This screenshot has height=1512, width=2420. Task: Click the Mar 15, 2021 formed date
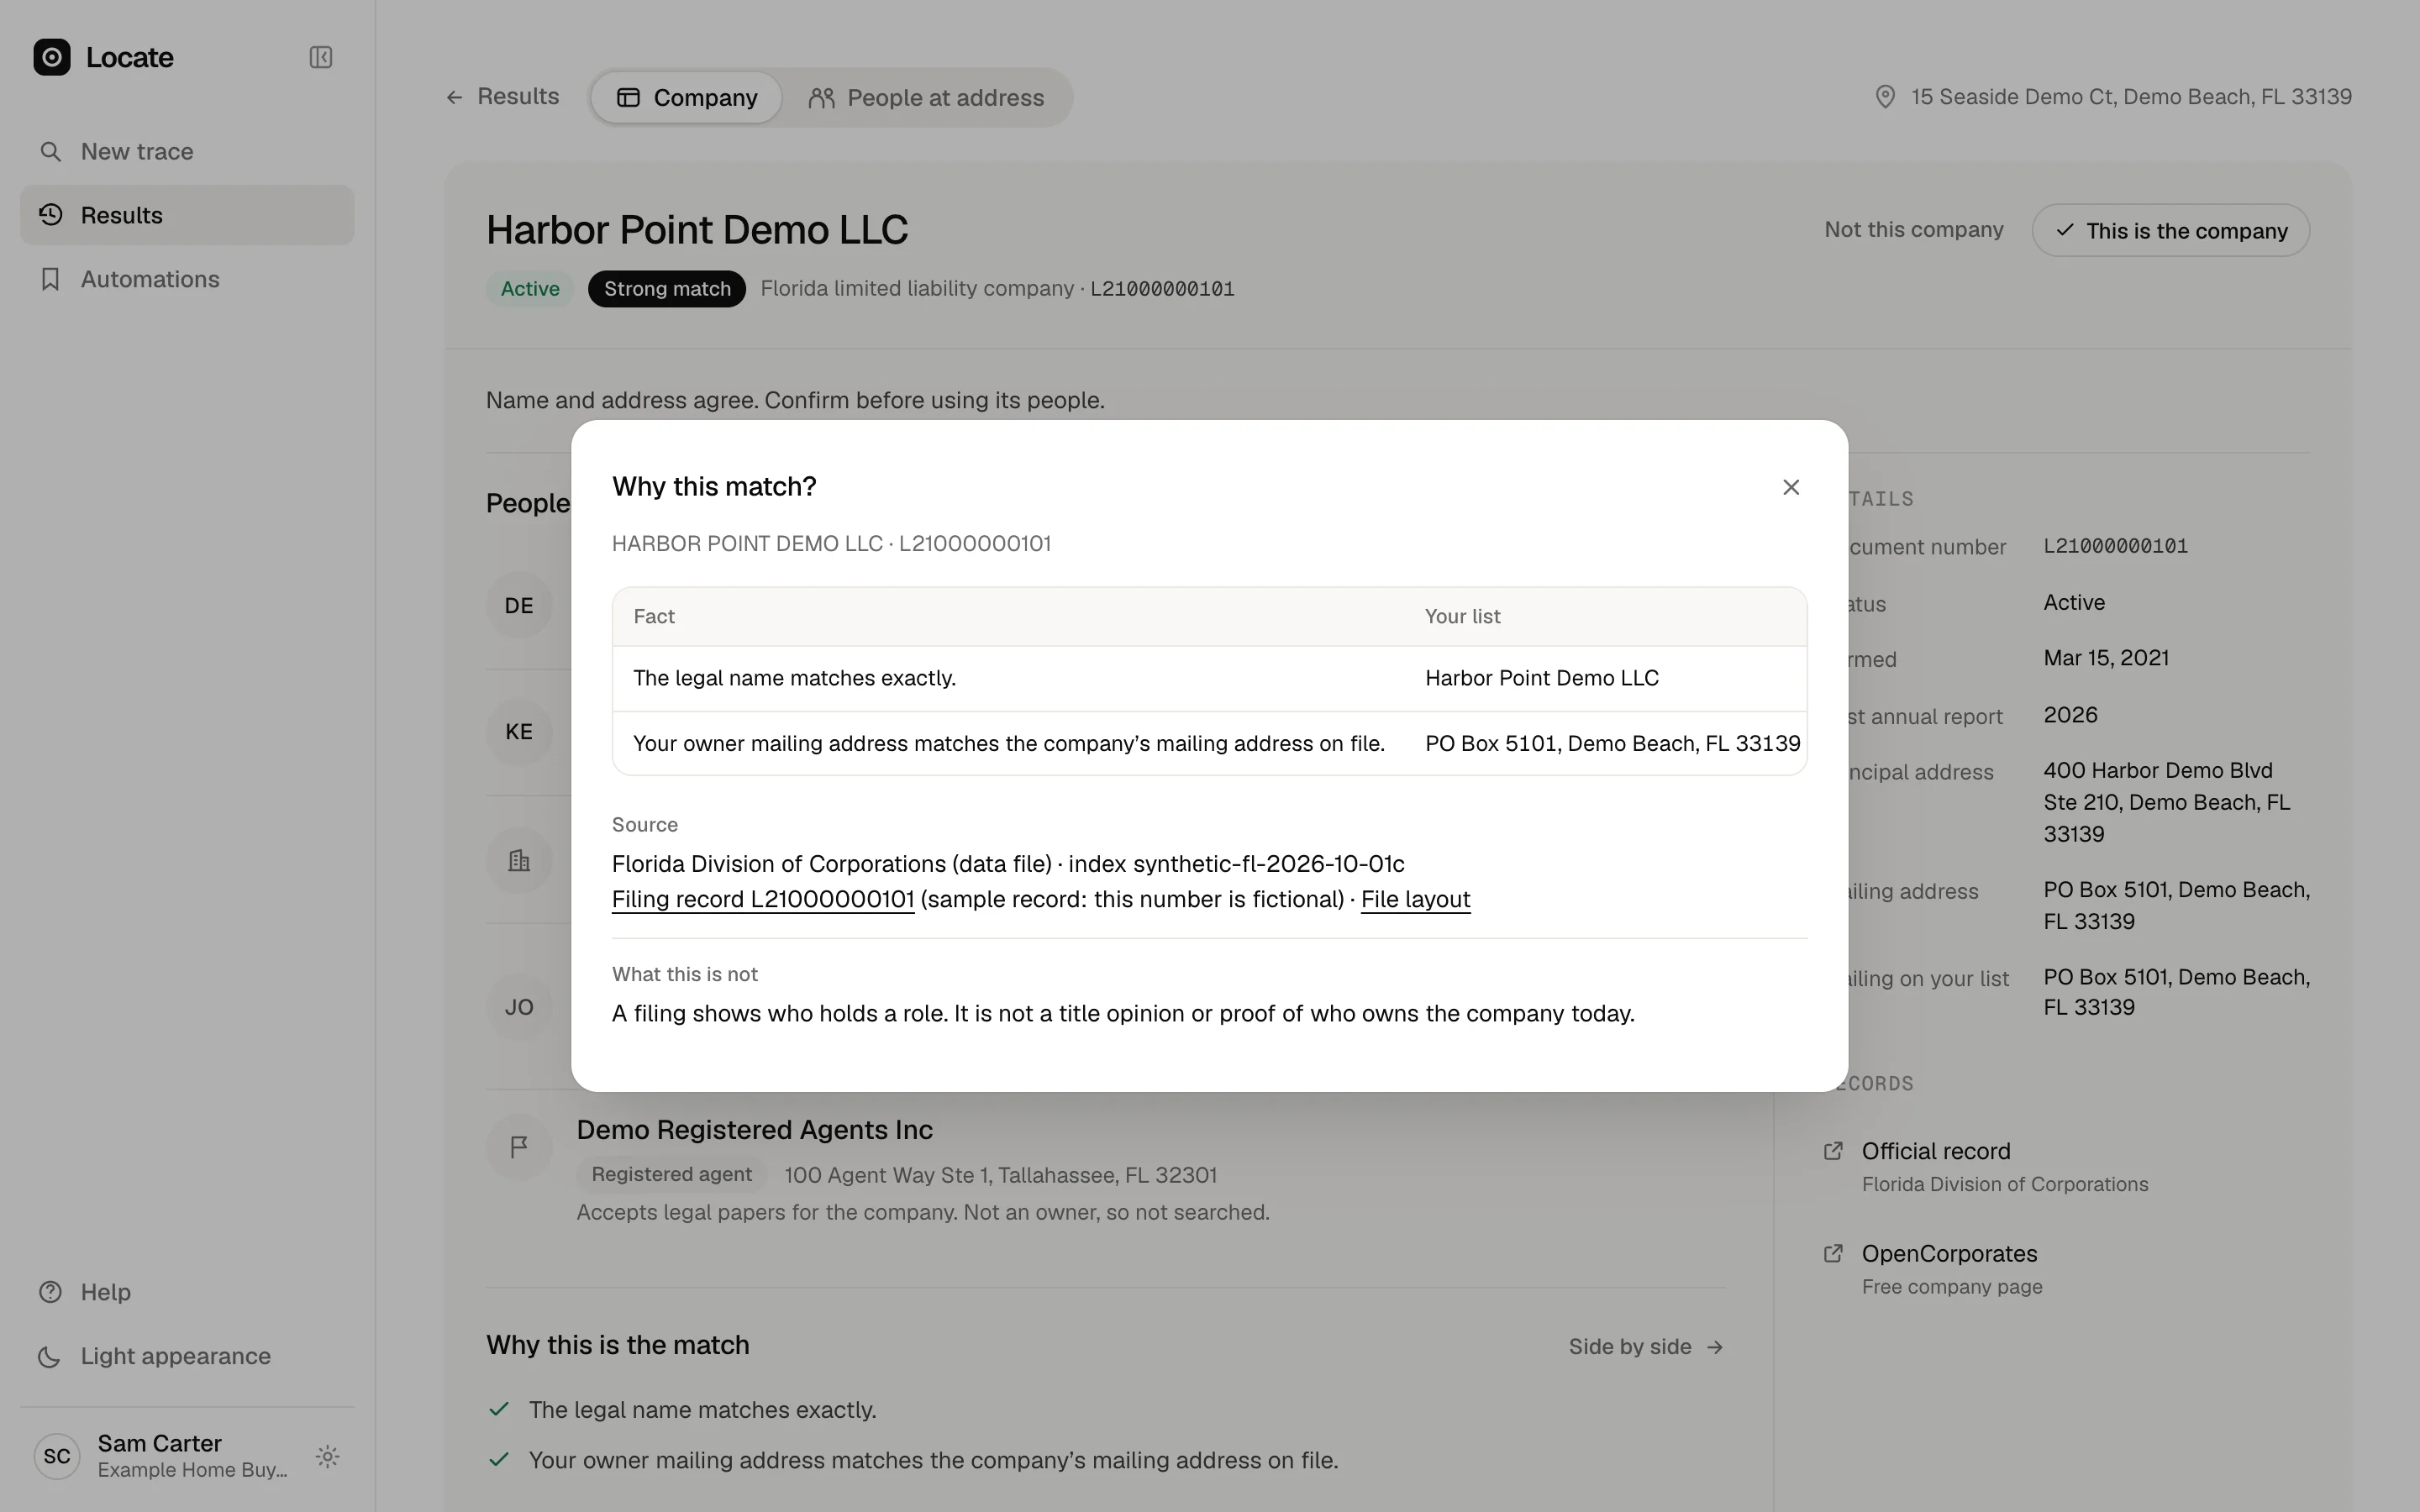coord(2106,658)
